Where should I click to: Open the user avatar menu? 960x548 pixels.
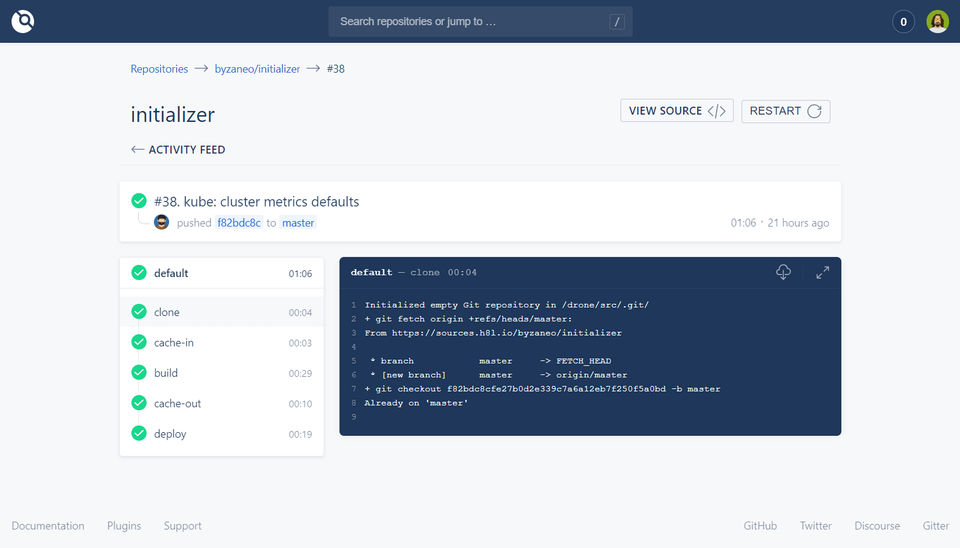pyautogui.click(x=937, y=21)
